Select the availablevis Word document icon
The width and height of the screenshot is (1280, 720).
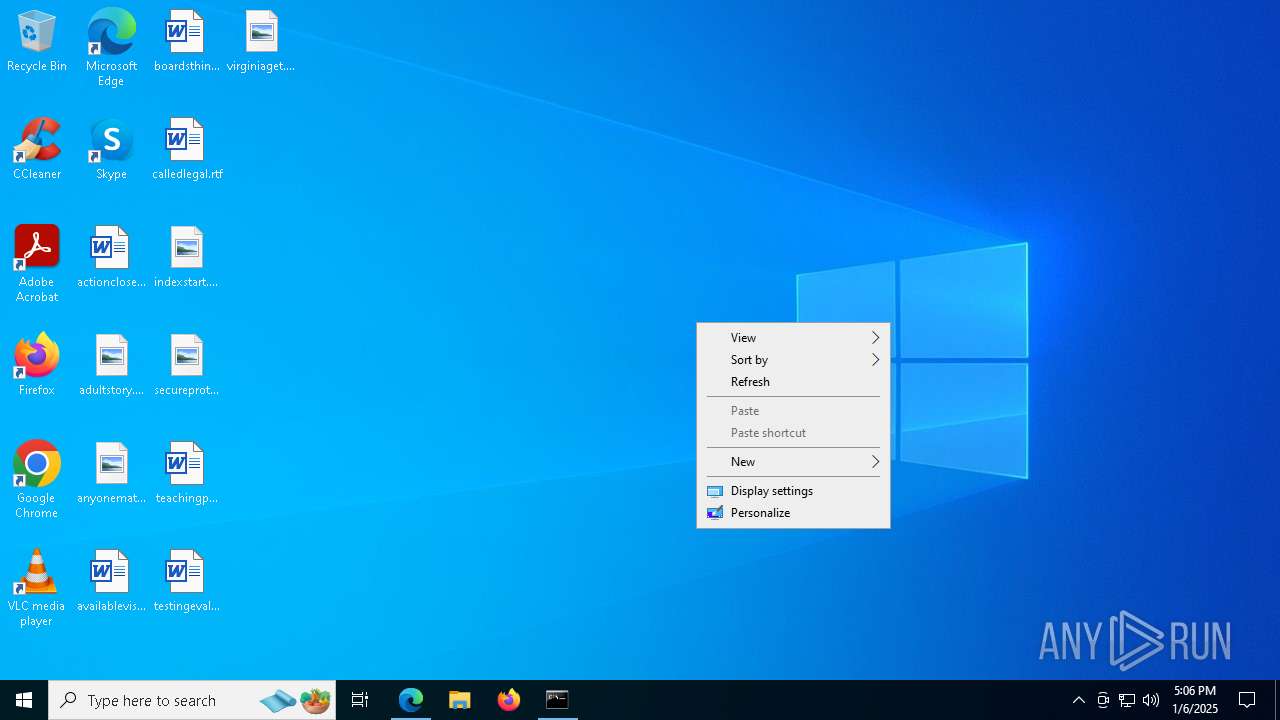tap(111, 582)
